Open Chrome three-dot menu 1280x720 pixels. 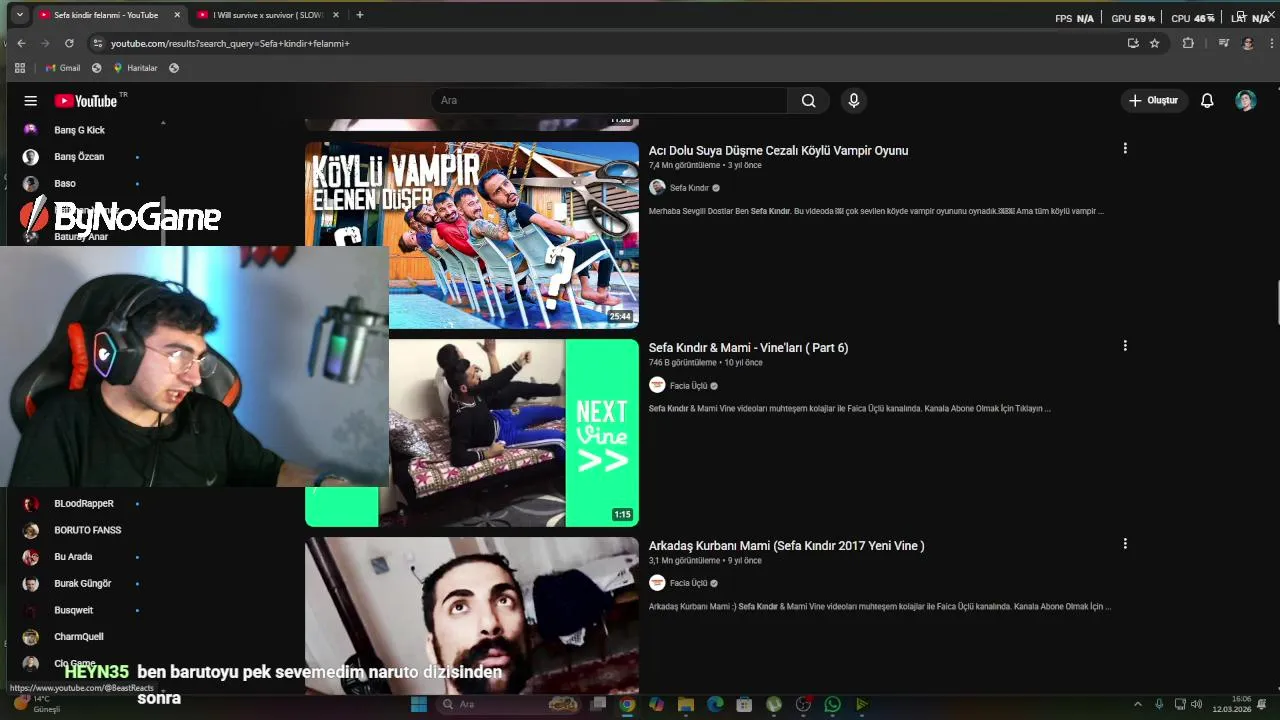point(1272,43)
